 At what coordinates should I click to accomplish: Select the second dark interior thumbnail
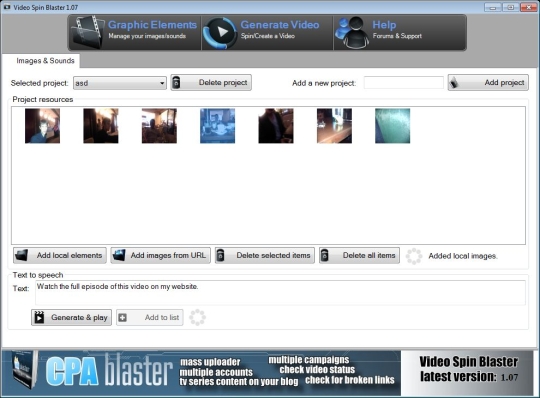pyautogui.click(x=101, y=126)
